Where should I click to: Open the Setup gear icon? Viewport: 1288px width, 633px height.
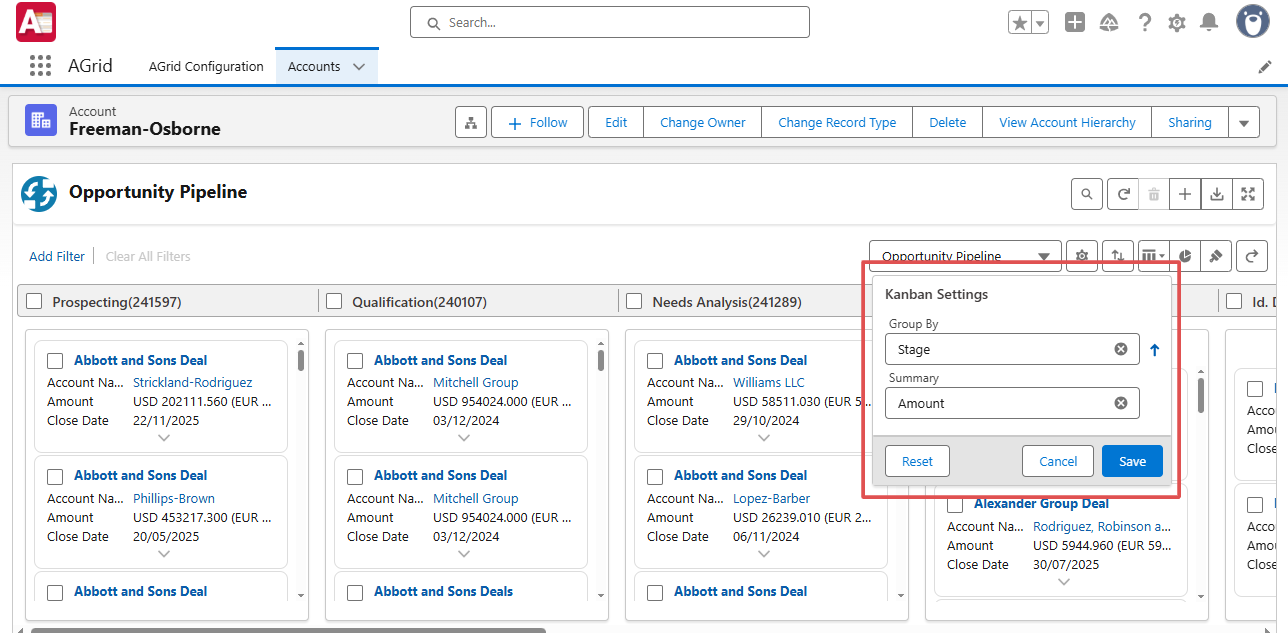click(x=1177, y=22)
